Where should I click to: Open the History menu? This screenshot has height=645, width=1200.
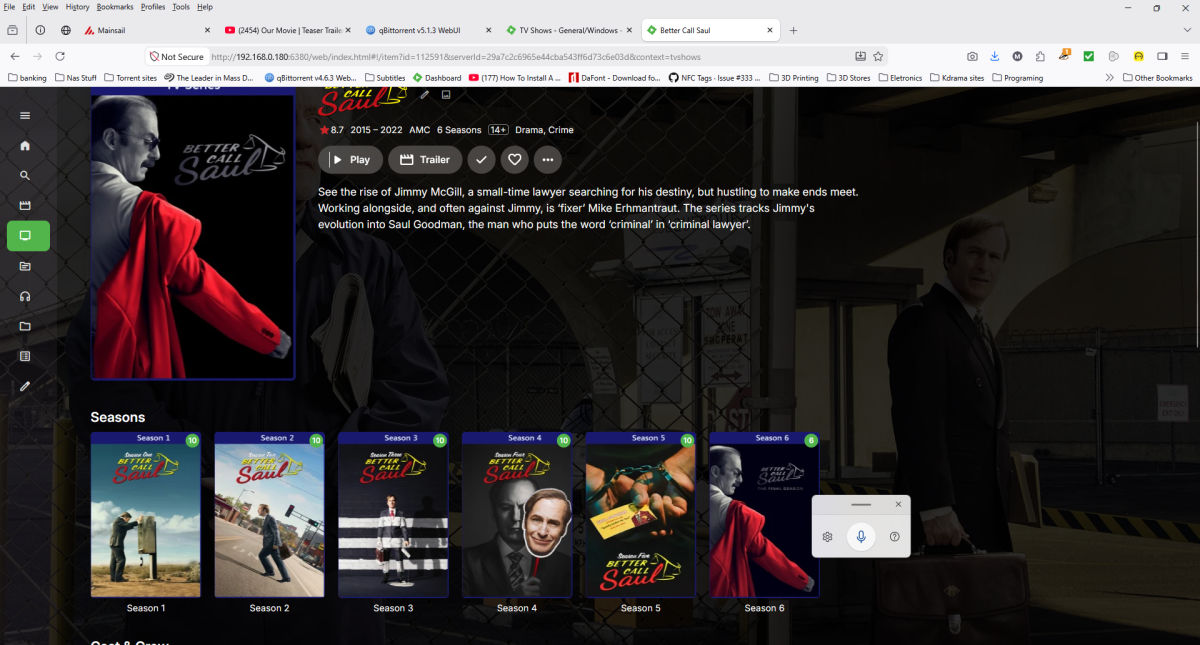click(77, 7)
